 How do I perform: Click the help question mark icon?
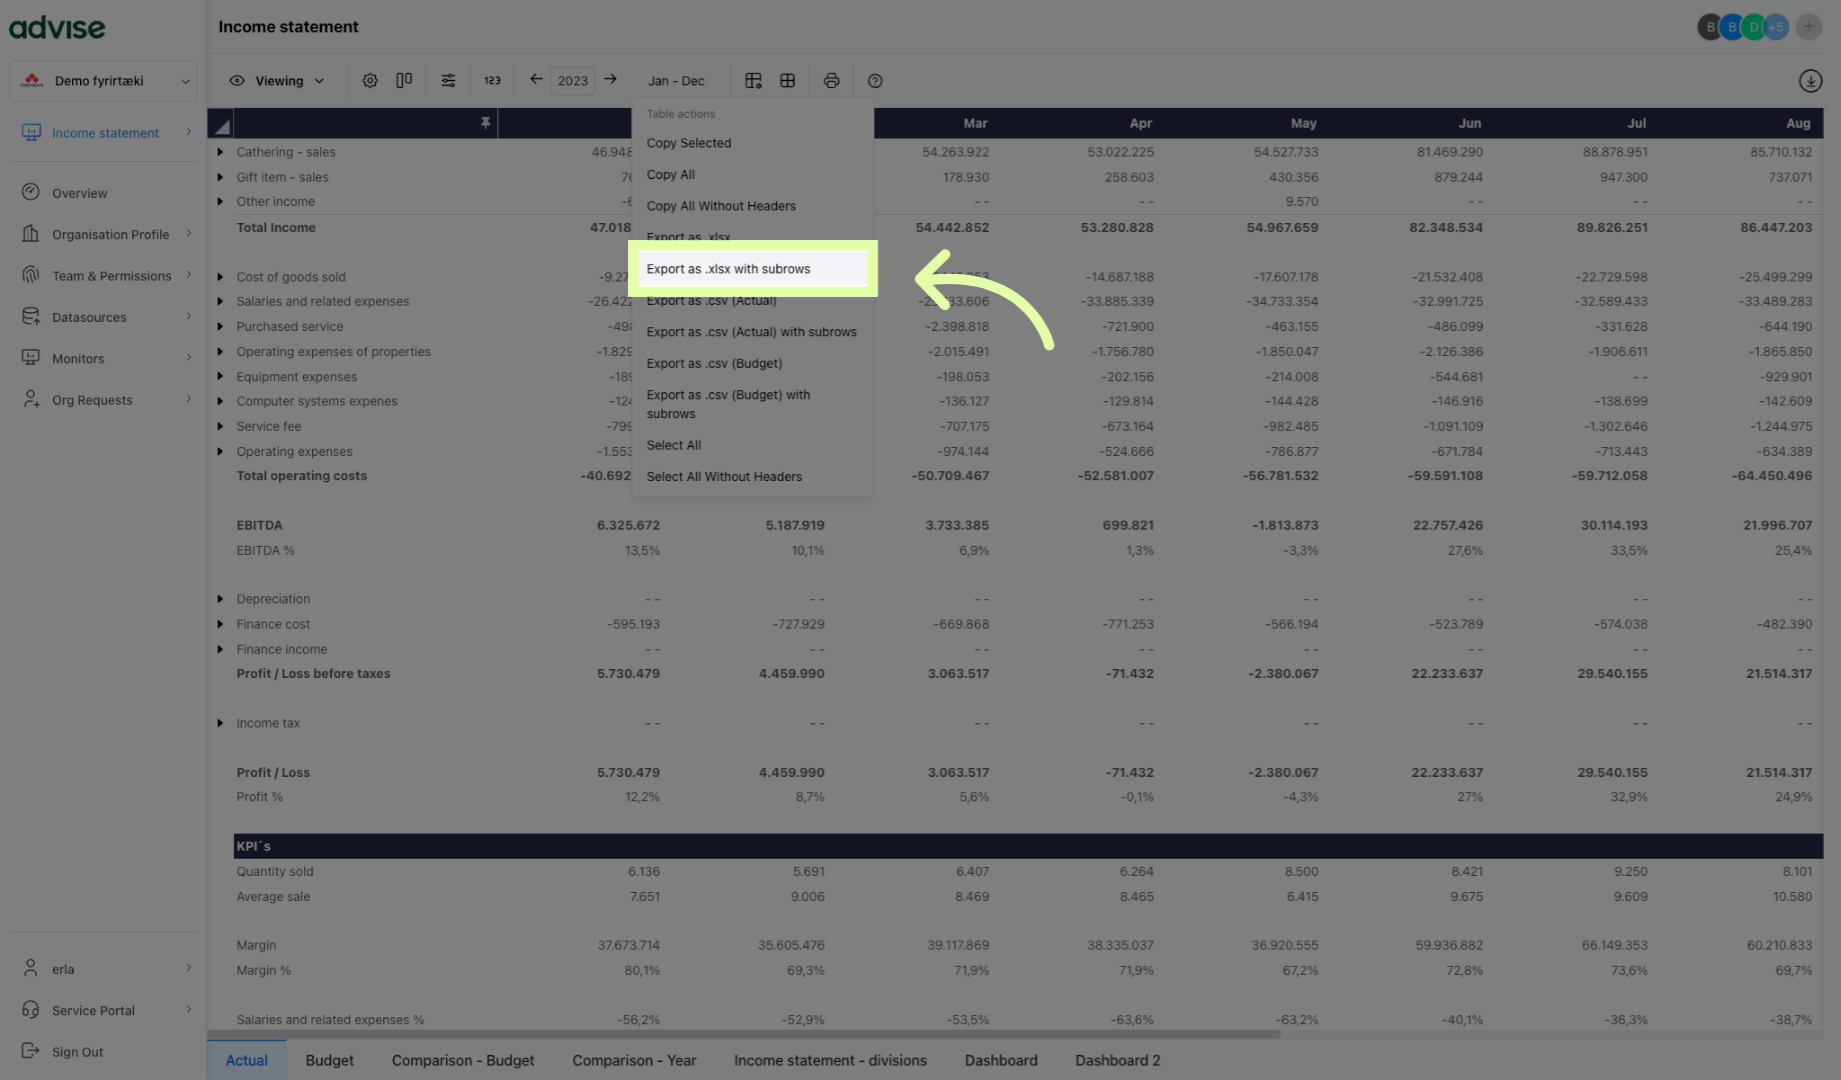875,80
